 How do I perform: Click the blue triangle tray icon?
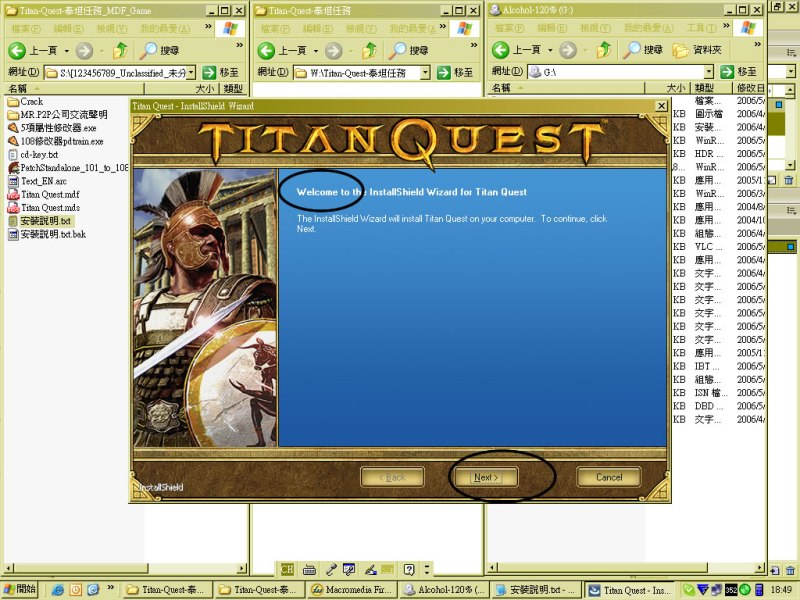coord(703,590)
